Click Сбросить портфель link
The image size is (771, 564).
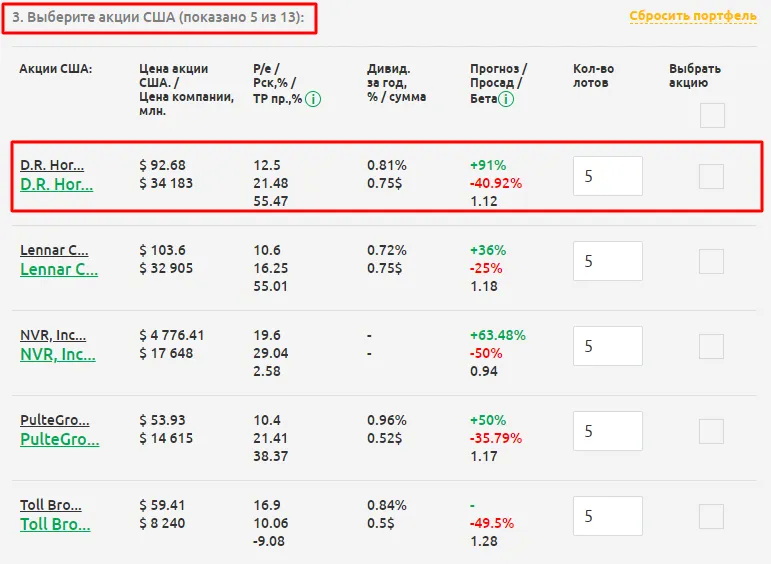(x=693, y=16)
